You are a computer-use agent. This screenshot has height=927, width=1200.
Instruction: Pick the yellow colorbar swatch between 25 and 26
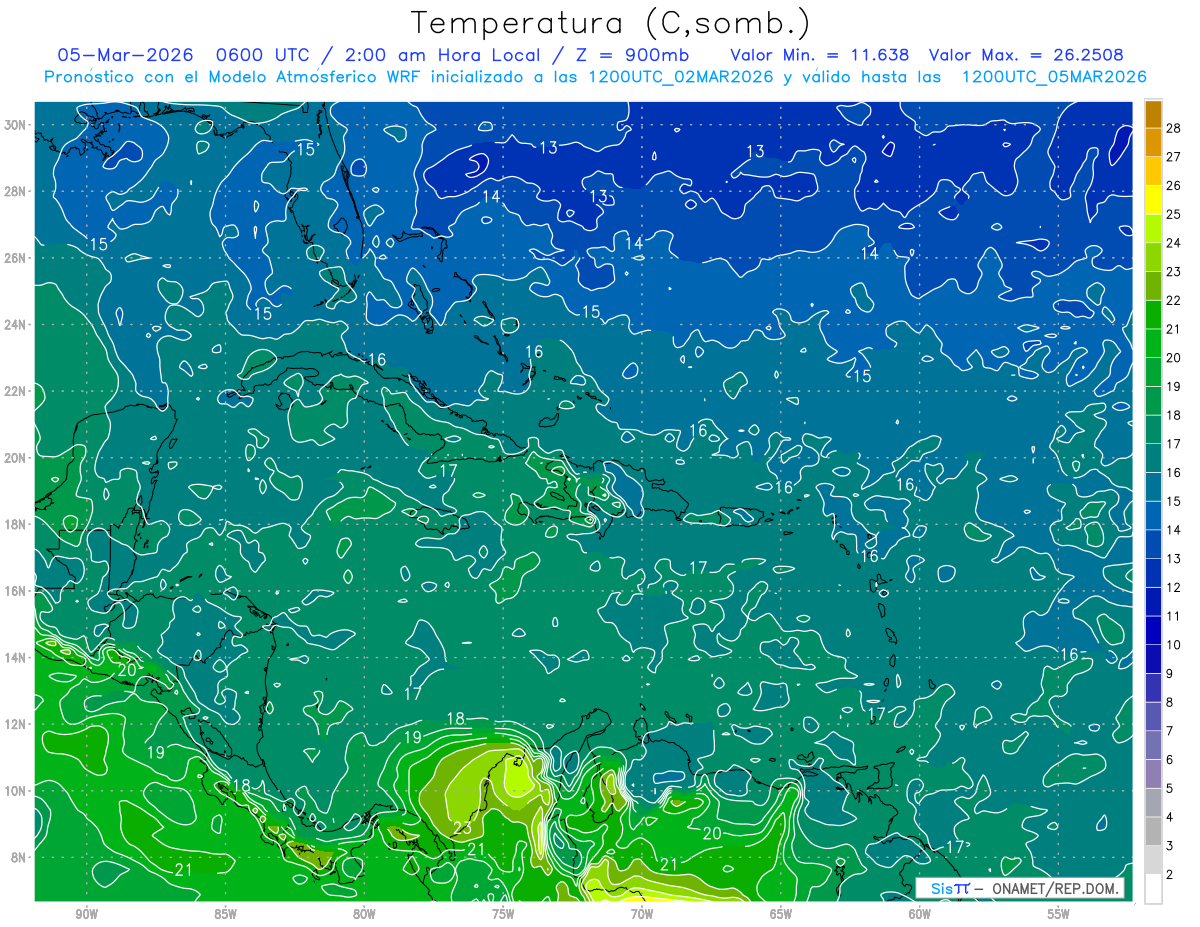pyautogui.click(x=1153, y=200)
